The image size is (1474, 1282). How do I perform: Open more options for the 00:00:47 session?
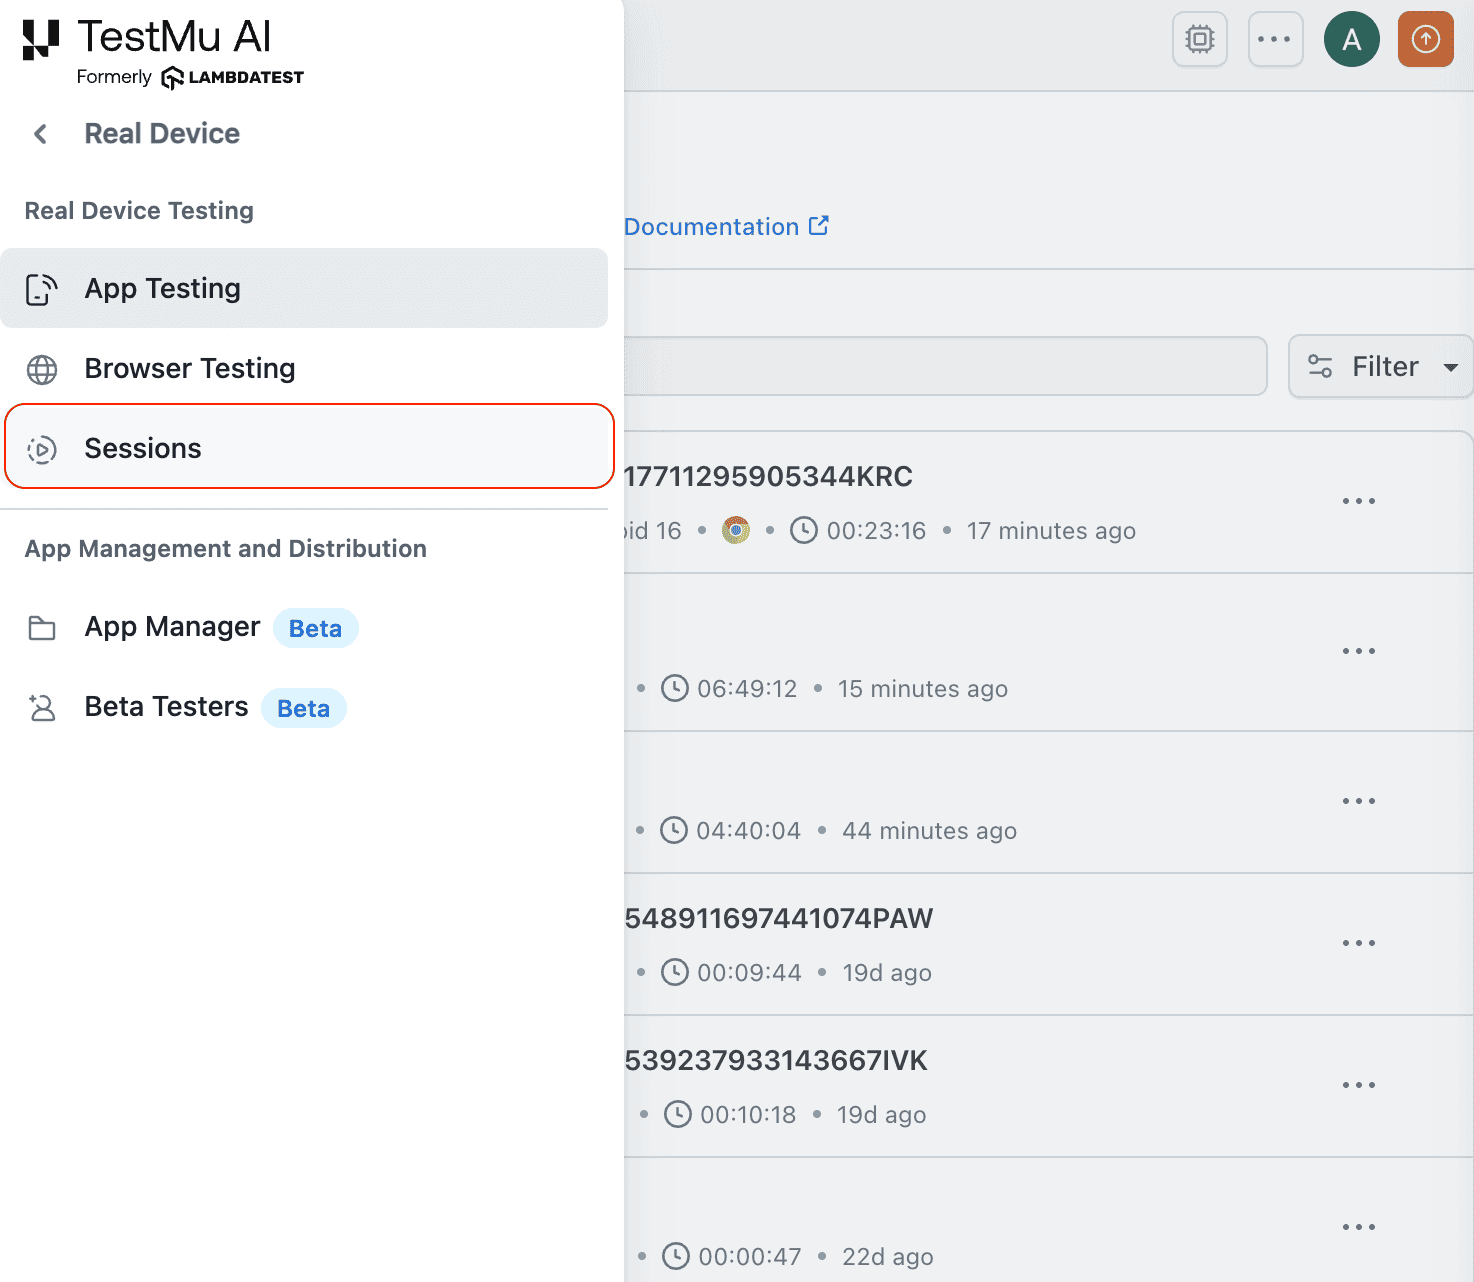click(x=1359, y=1227)
